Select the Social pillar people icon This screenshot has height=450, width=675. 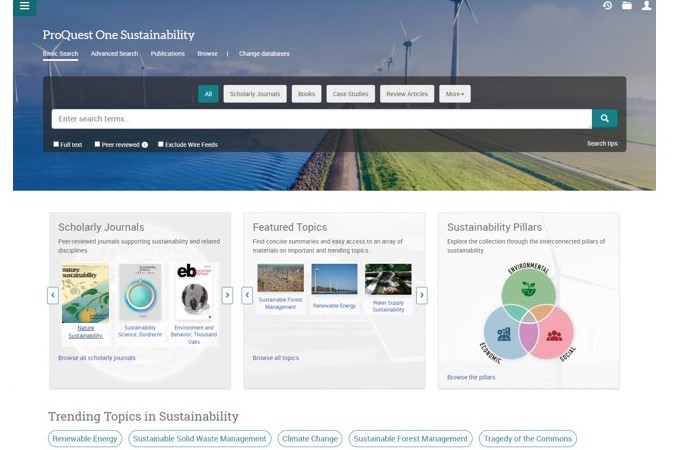[554, 334]
